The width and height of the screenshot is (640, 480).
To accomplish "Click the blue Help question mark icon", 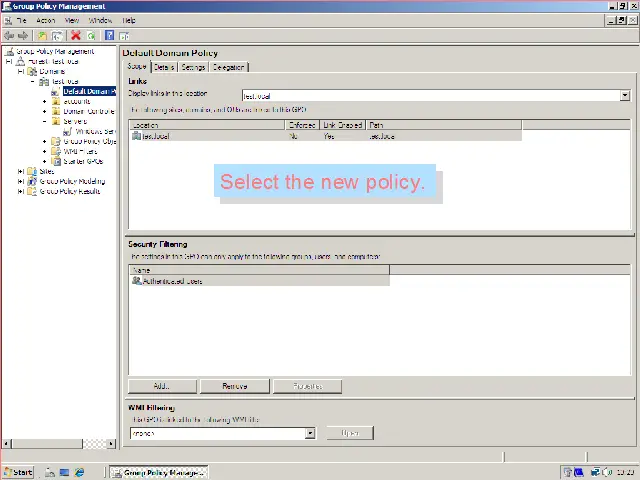I will click(x=109, y=36).
